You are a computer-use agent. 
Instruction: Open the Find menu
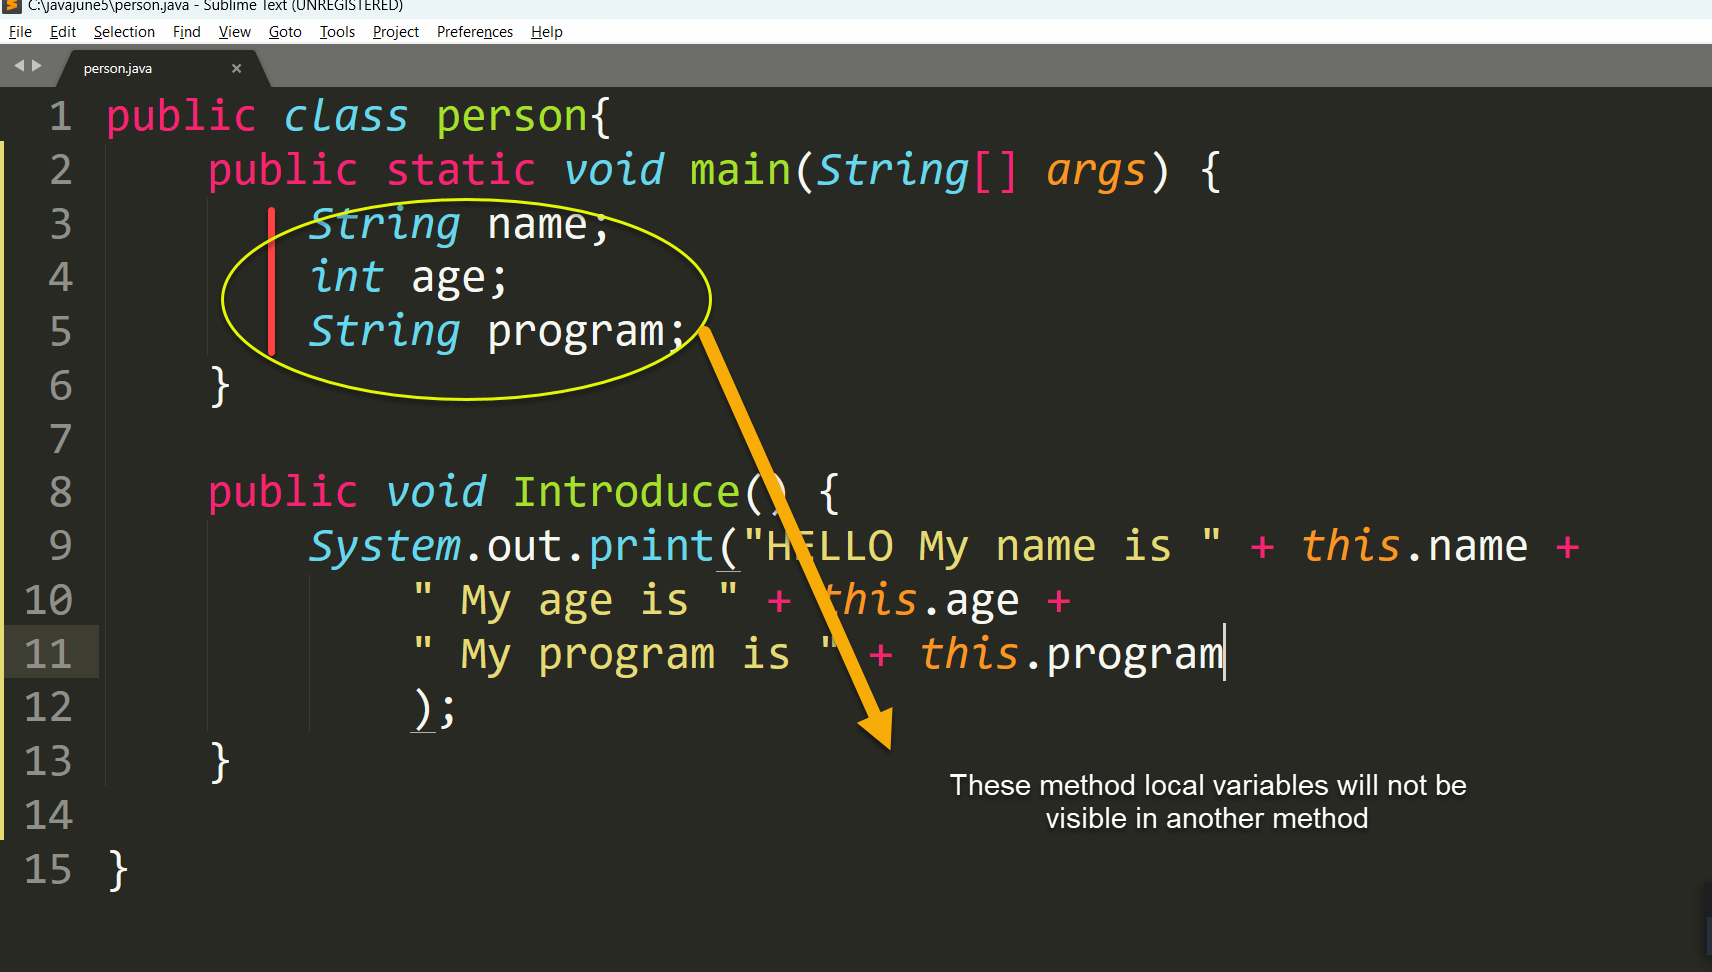[x=187, y=32]
